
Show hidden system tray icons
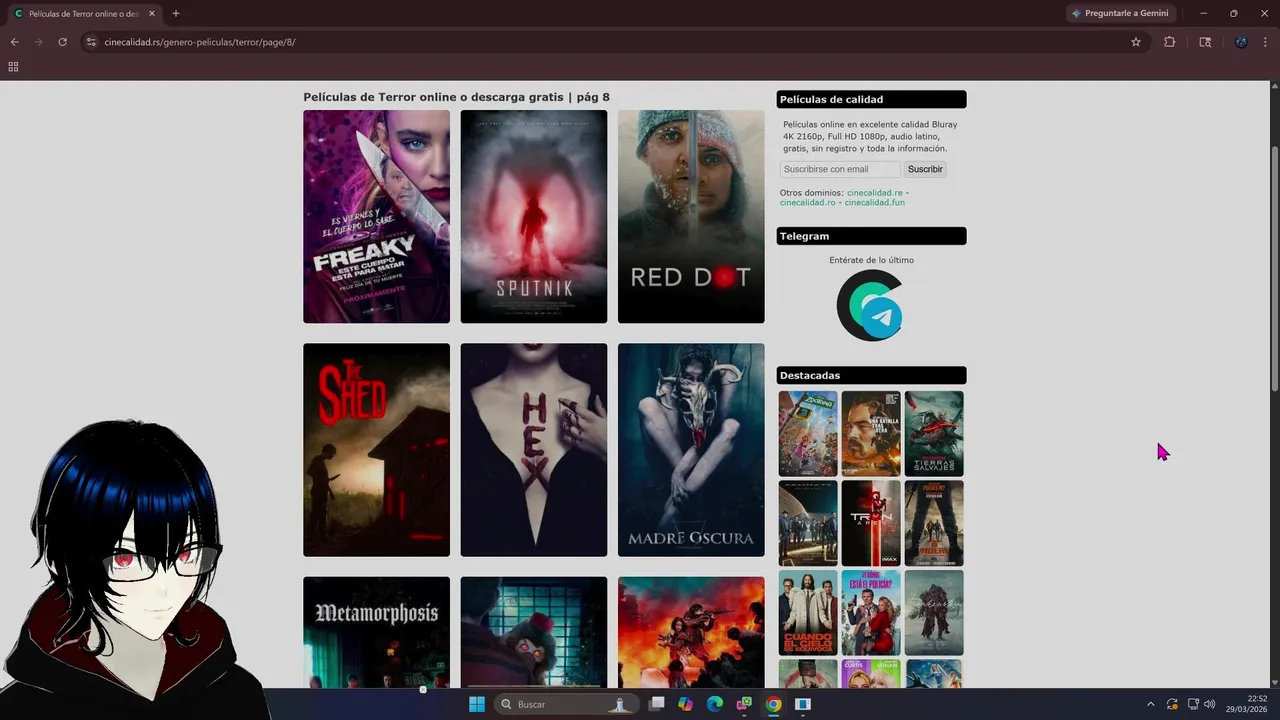1150,704
